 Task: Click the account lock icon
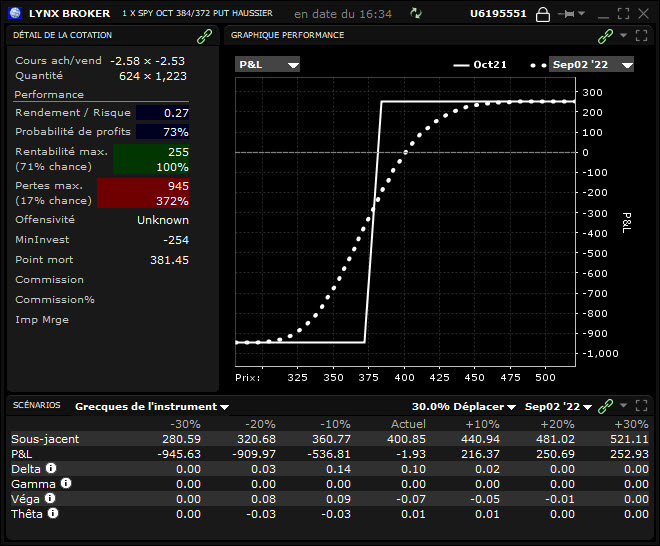(543, 14)
